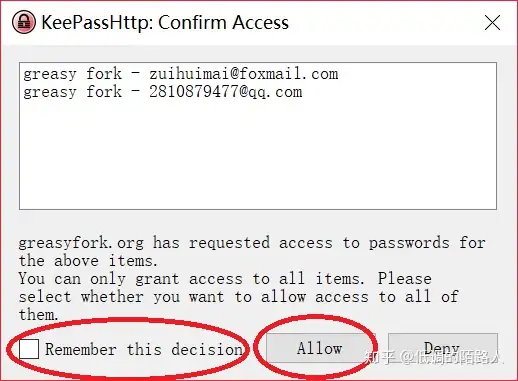Image resolution: width=518 pixels, height=381 pixels.
Task: Close the Confirm Access dialog with X
Action: point(492,23)
